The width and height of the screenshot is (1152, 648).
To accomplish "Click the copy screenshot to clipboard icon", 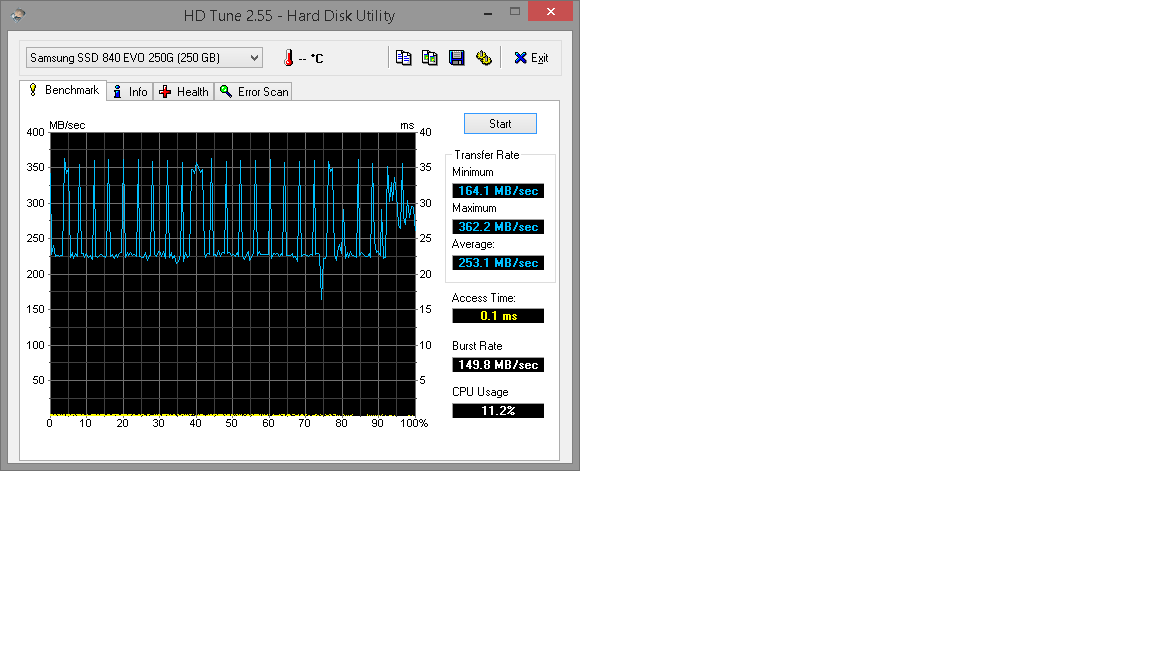I will (x=430, y=57).
